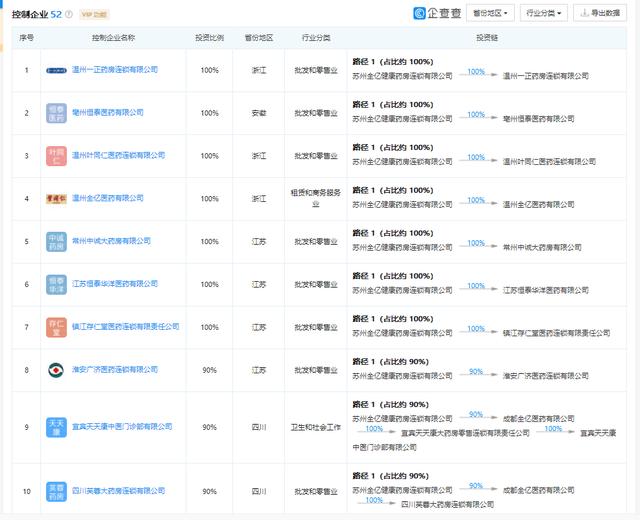
Task: Click the 亳州恒泰医药 logo icon in row 2
Action: [56, 113]
